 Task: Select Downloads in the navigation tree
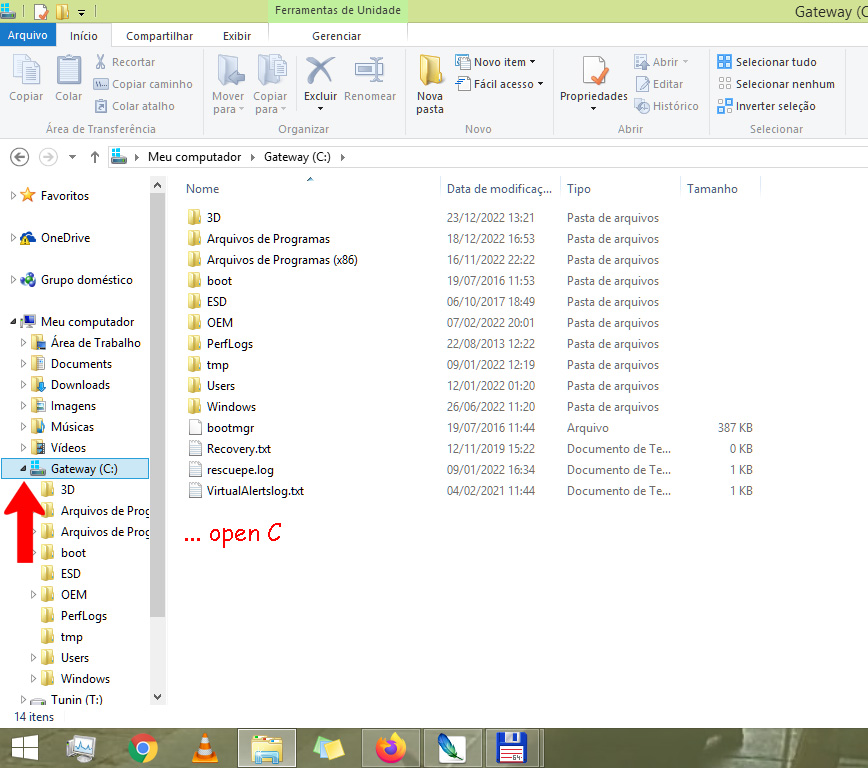80,385
